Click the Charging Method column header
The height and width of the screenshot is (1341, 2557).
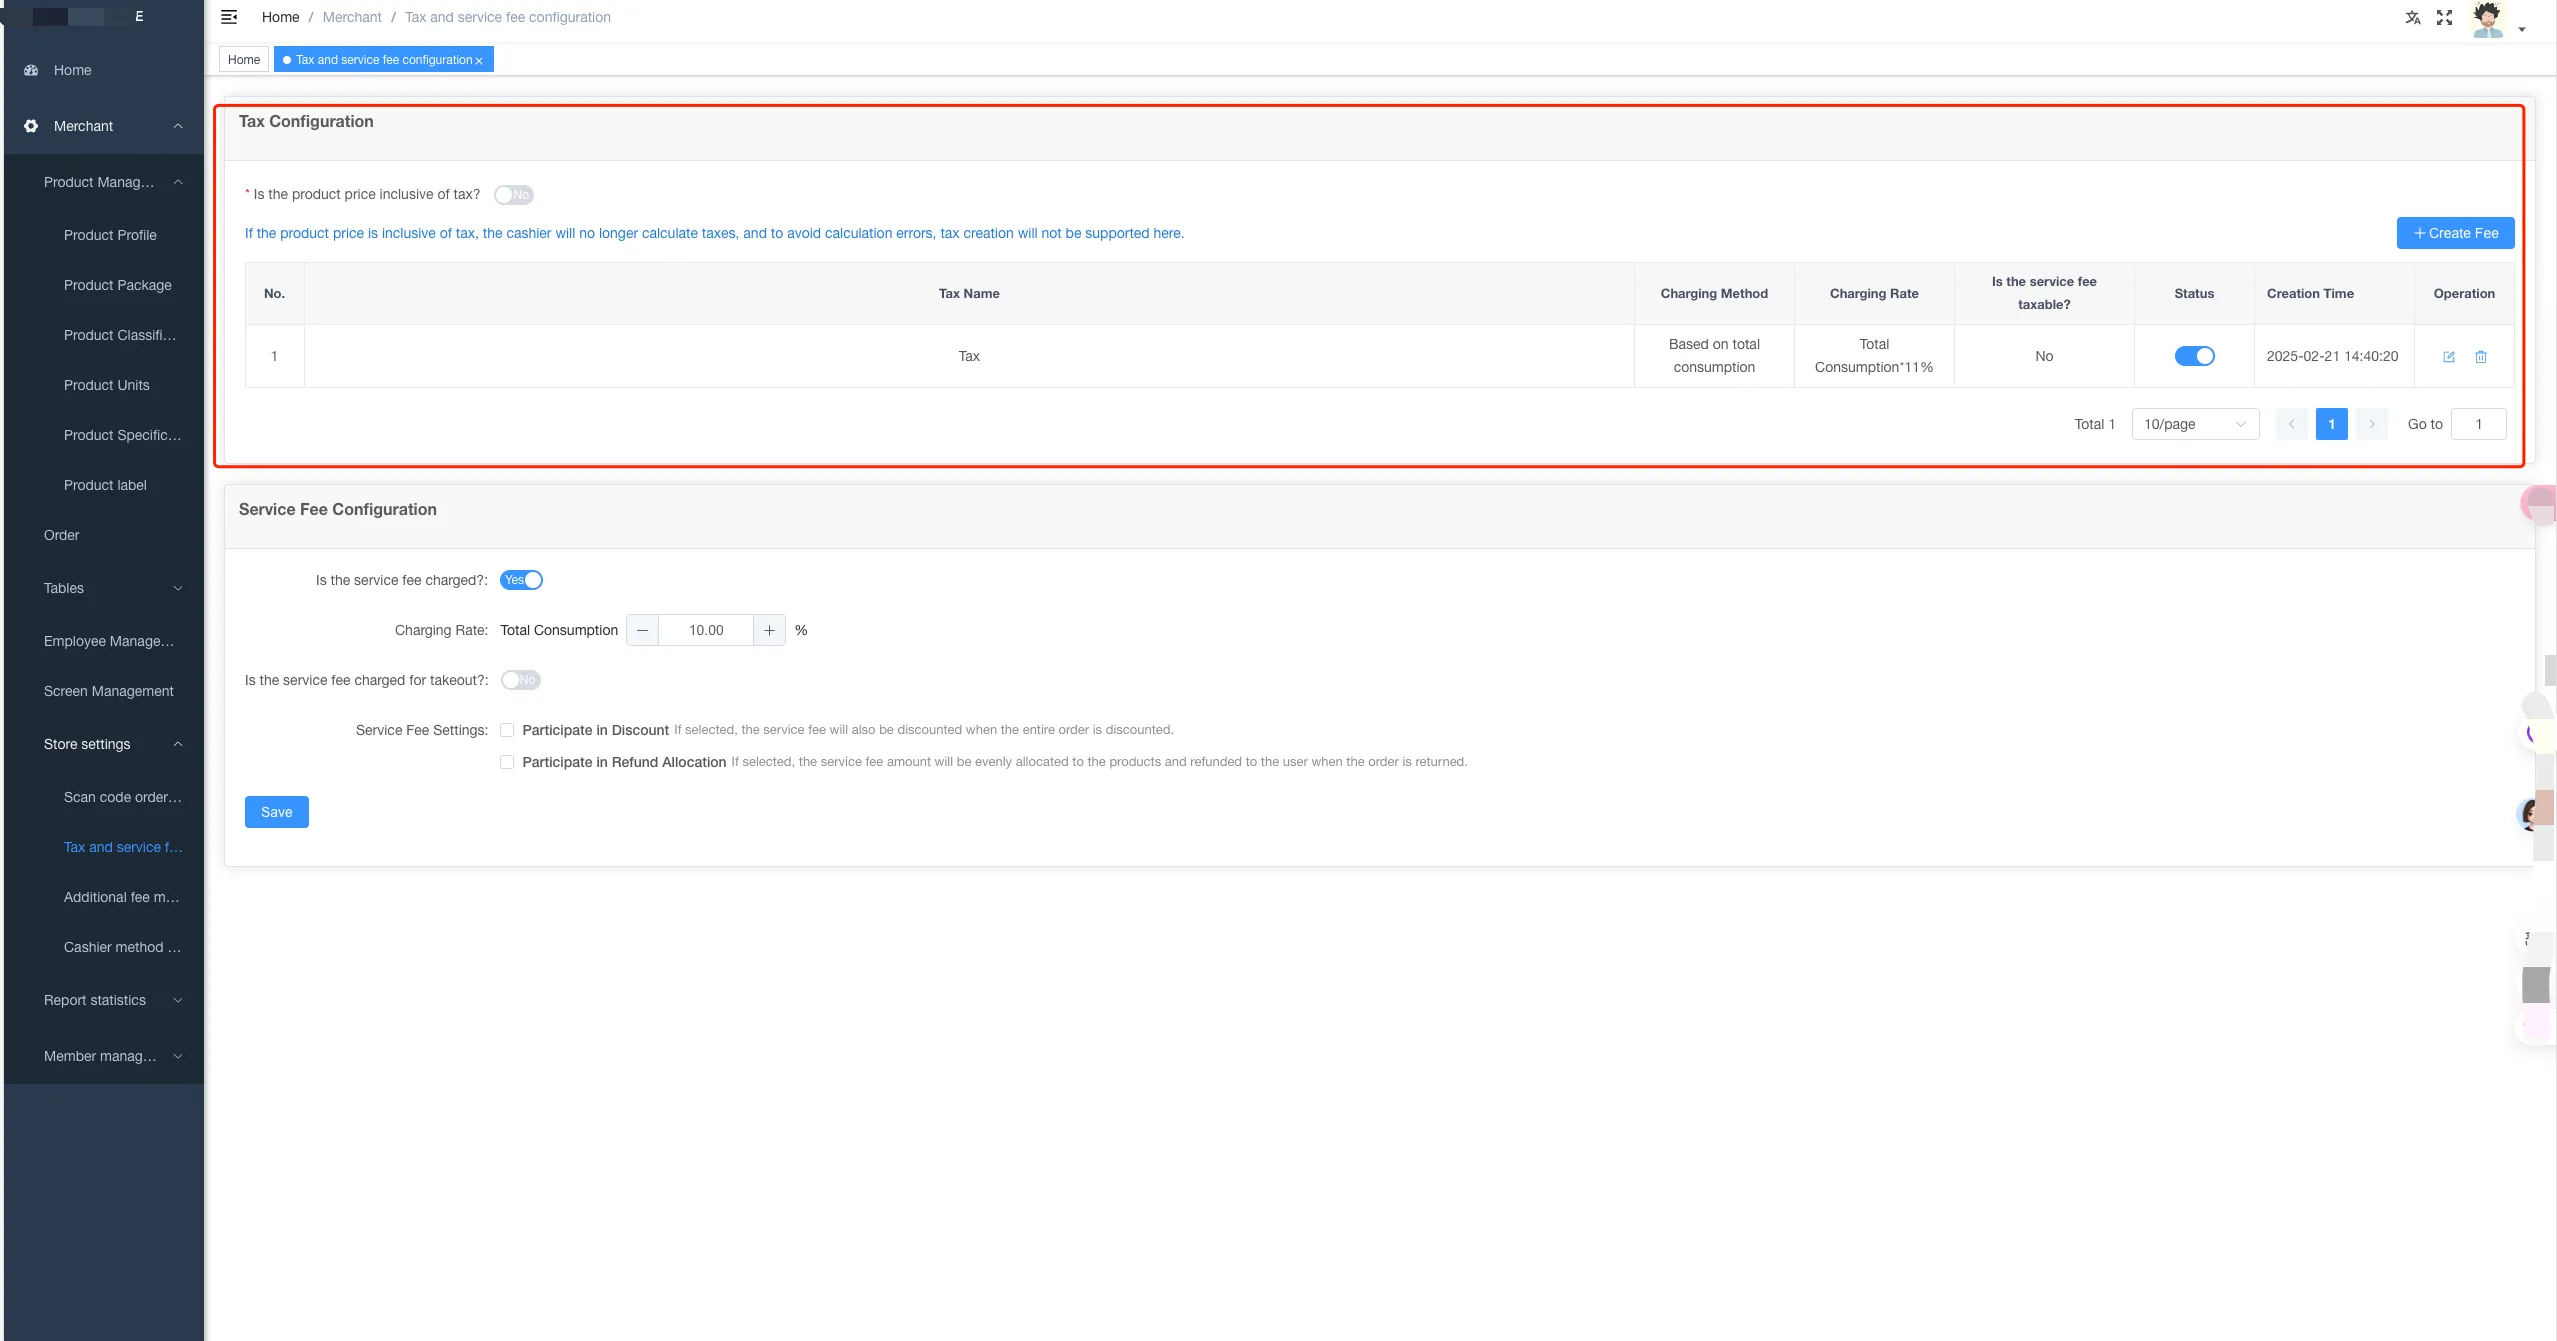[1714, 293]
